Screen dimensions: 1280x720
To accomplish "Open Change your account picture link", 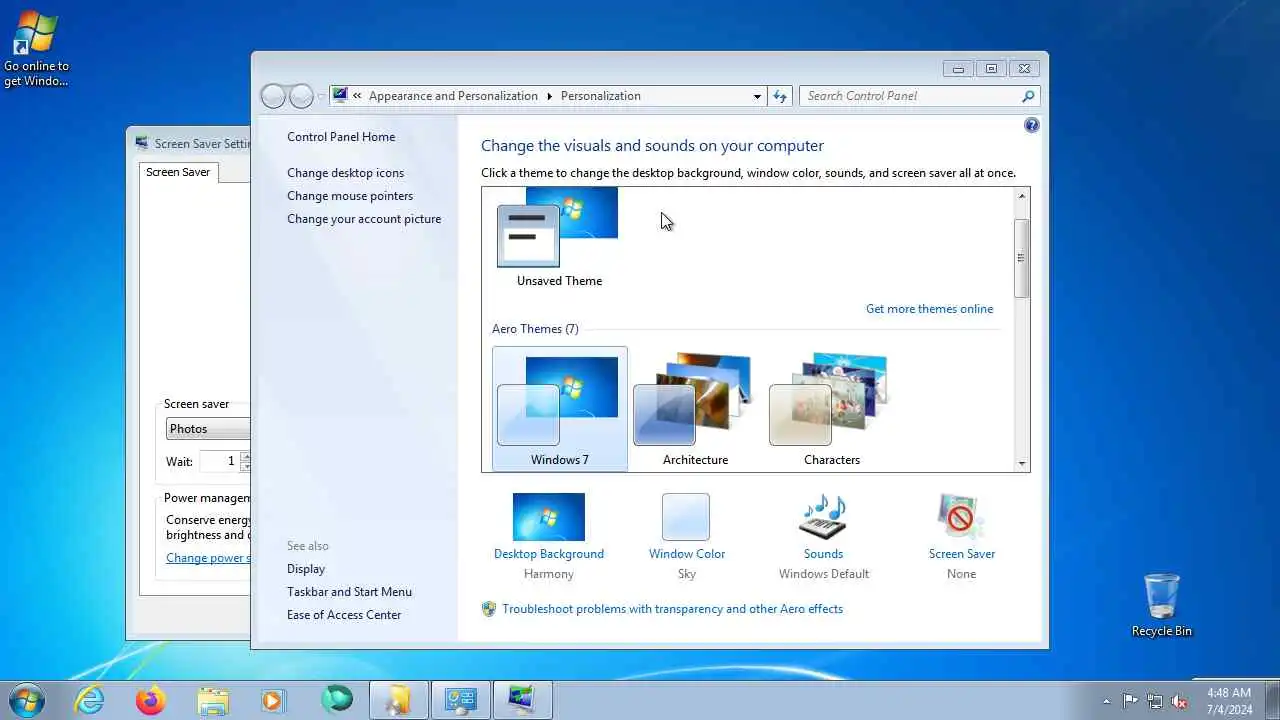I will tap(364, 219).
